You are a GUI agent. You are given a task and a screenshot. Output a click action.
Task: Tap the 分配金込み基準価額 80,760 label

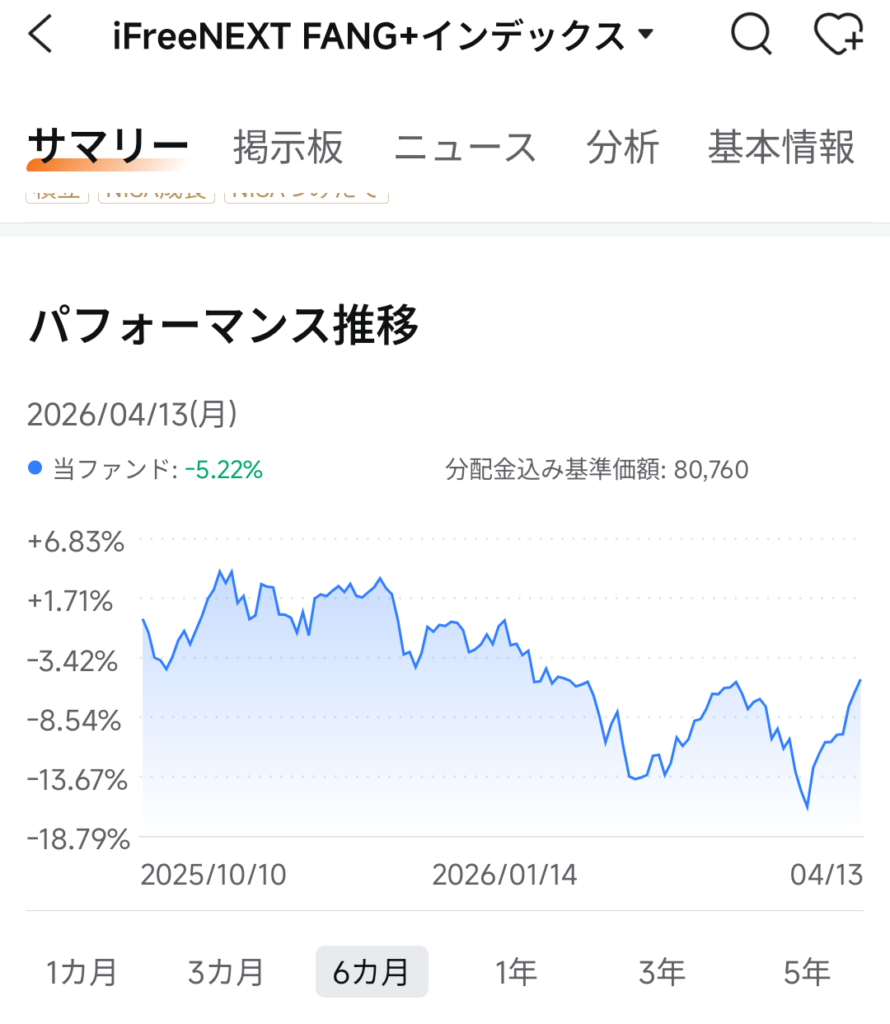coord(596,469)
